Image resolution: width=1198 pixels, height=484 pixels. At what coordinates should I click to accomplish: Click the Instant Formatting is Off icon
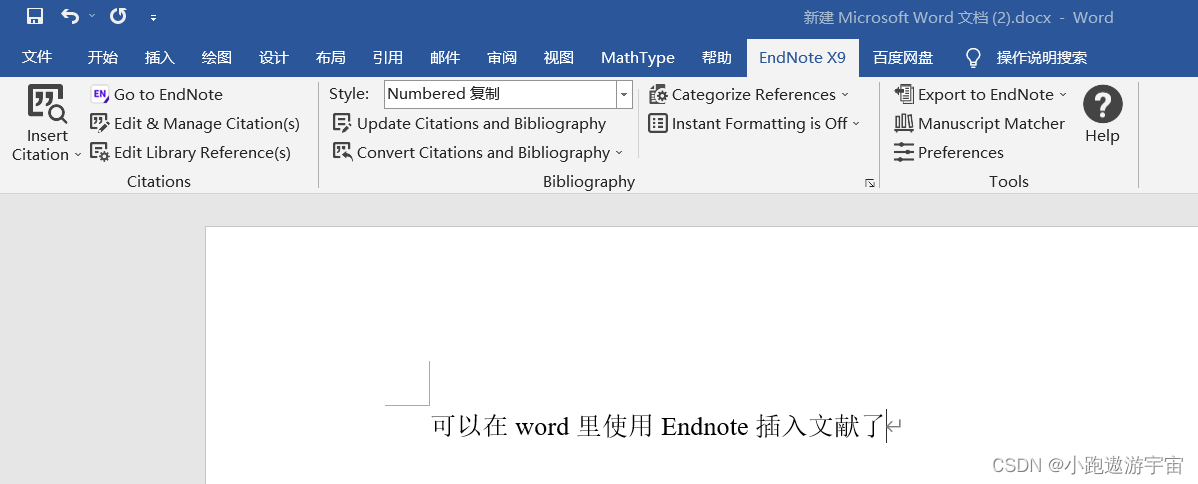pos(658,123)
